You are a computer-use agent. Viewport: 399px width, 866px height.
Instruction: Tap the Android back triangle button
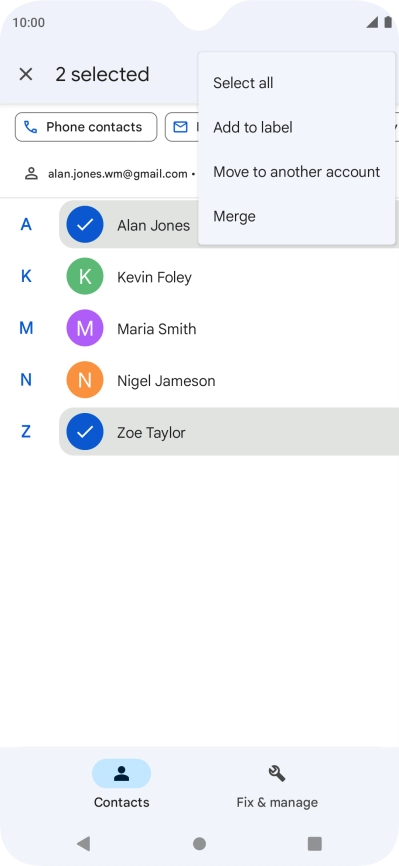(83, 843)
